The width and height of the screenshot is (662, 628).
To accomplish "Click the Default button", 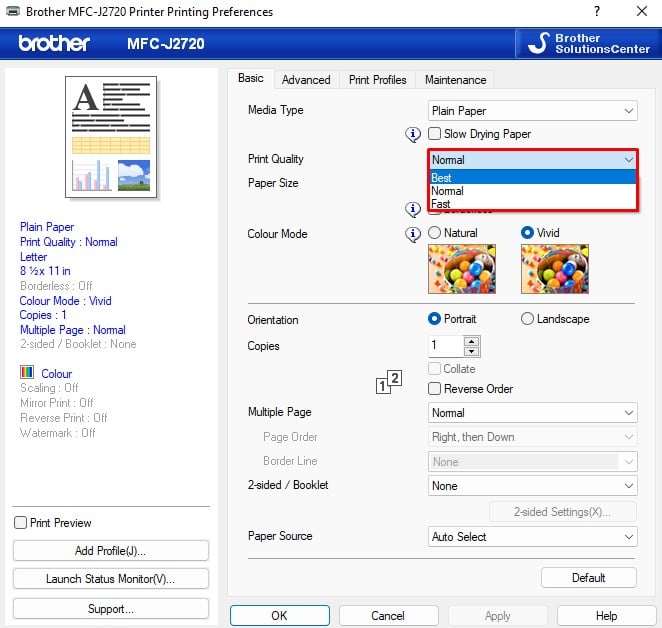I will [x=589, y=577].
